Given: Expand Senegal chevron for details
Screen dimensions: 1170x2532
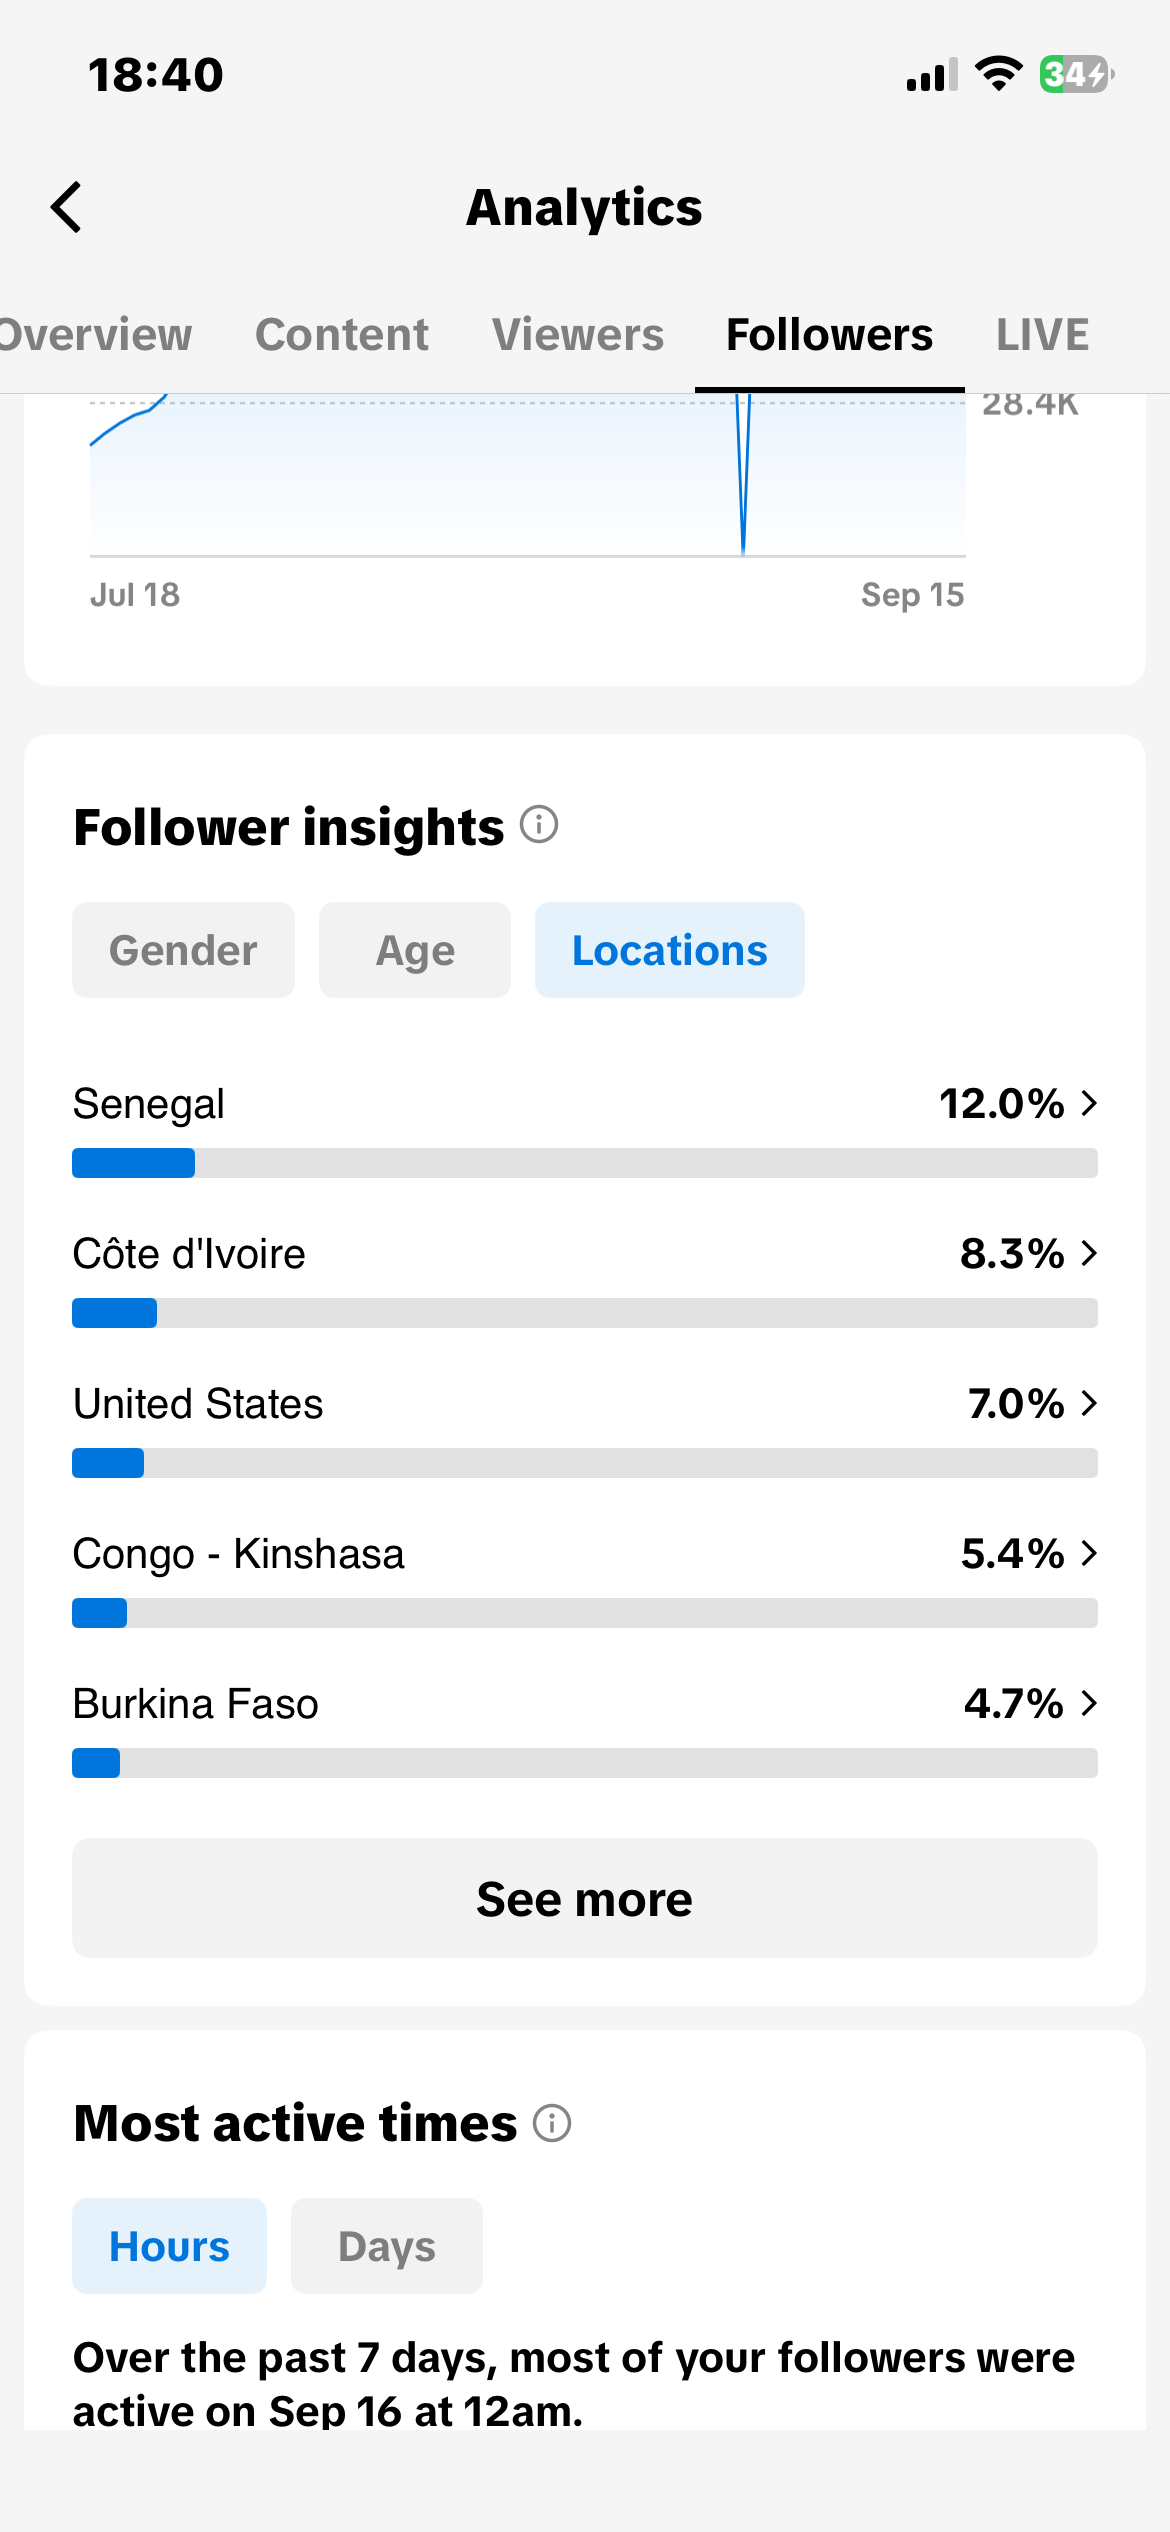Looking at the screenshot, I should (1089, 1103).
